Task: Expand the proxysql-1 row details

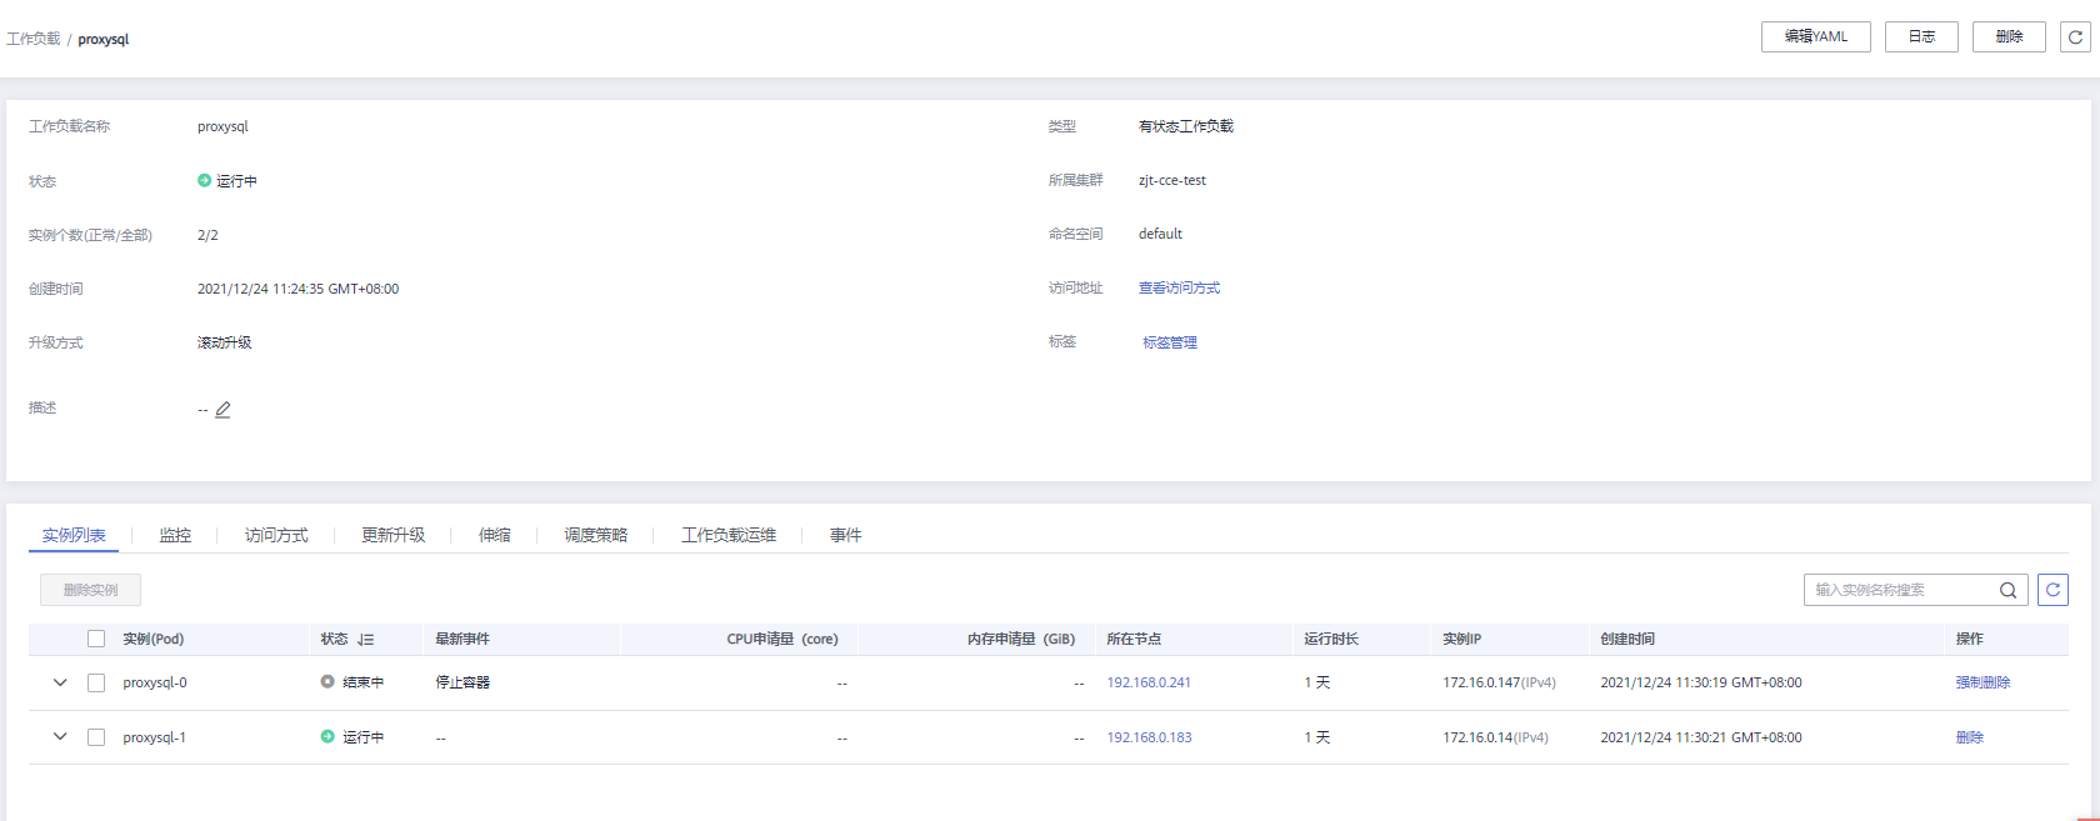Action: [x=60, y=737]
